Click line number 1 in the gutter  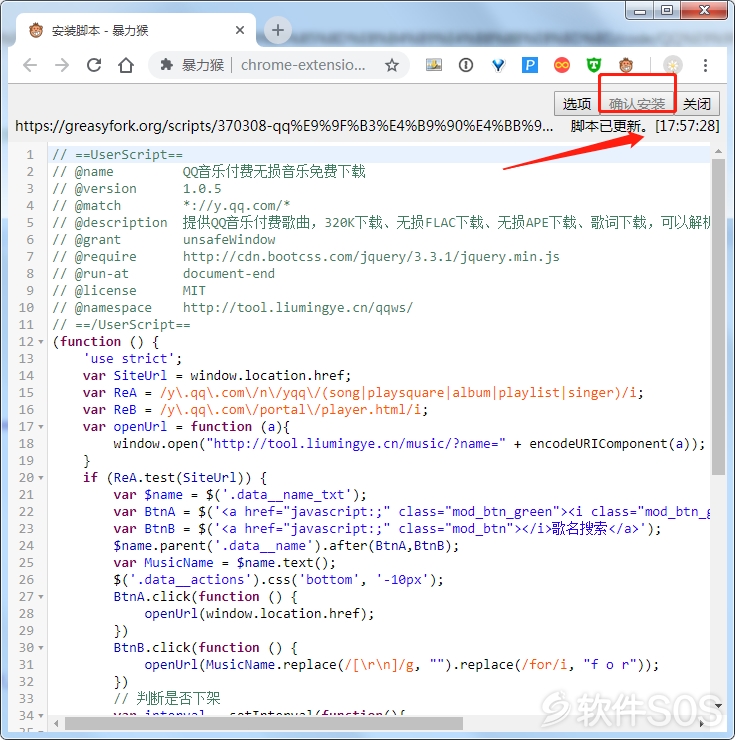coord(30,155)
